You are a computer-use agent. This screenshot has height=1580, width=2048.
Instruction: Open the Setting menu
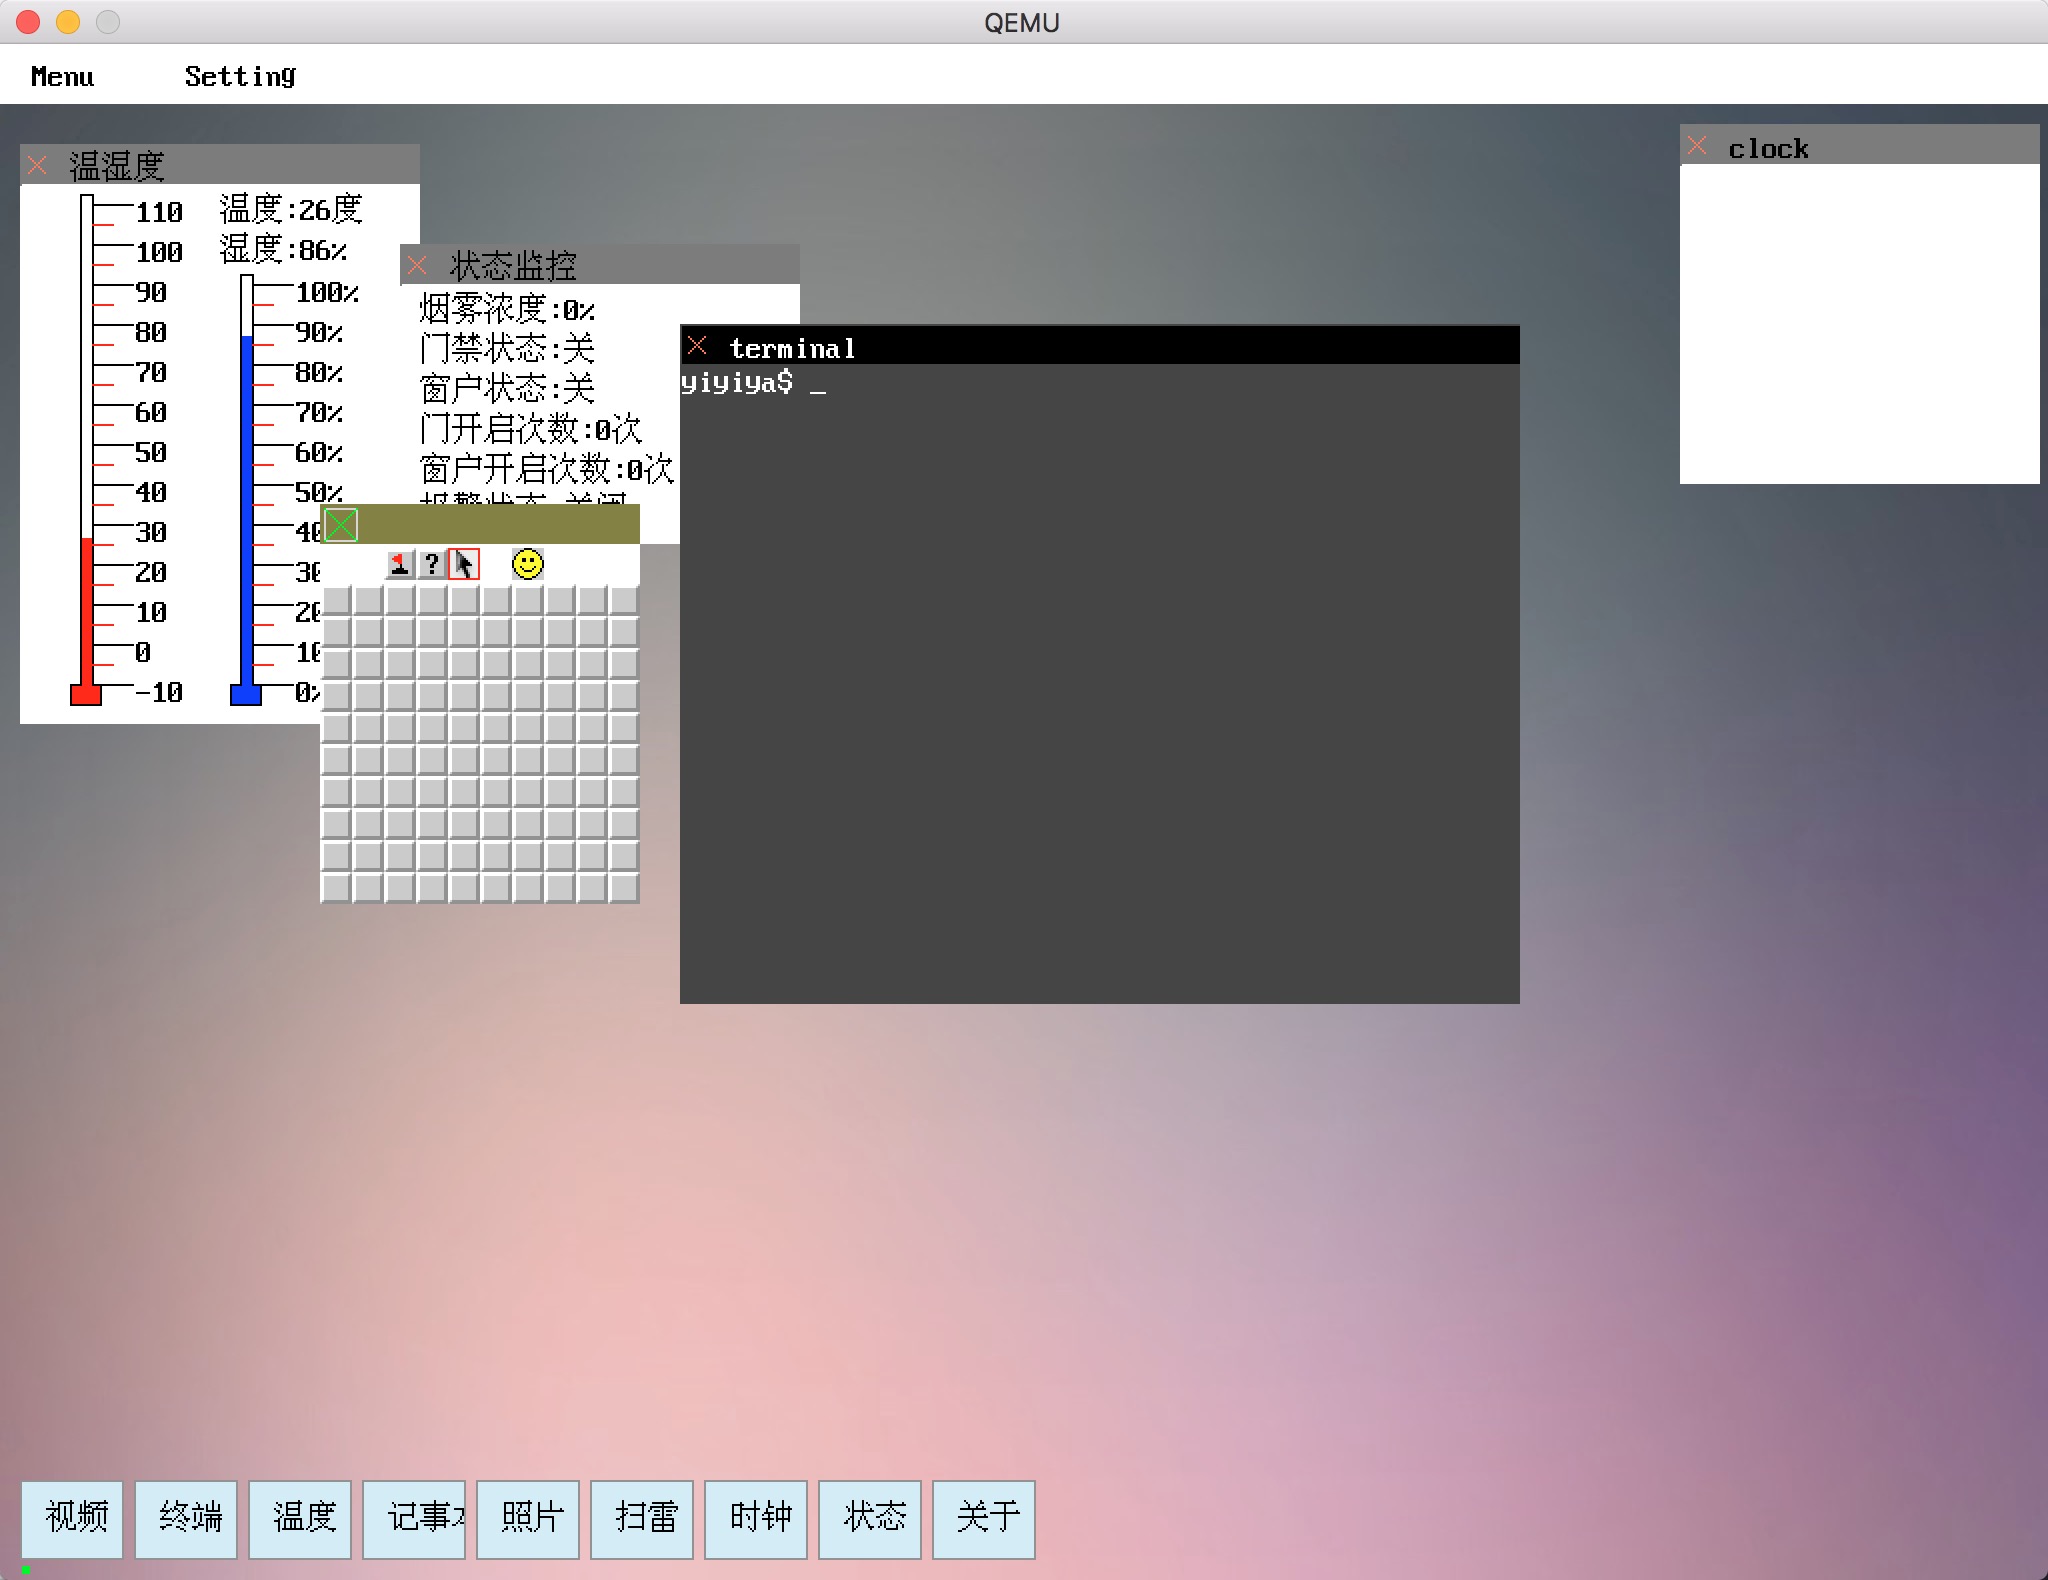[x=240, y=76]
